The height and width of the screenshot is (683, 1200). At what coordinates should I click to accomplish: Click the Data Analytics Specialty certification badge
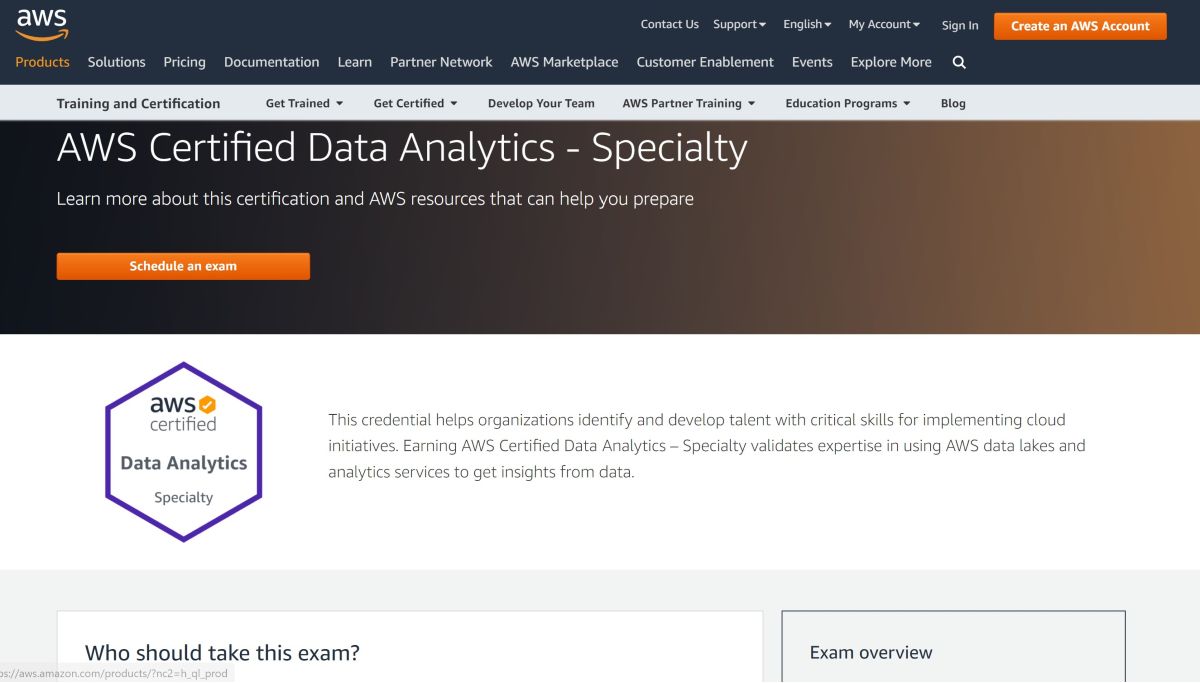(183, 450)
